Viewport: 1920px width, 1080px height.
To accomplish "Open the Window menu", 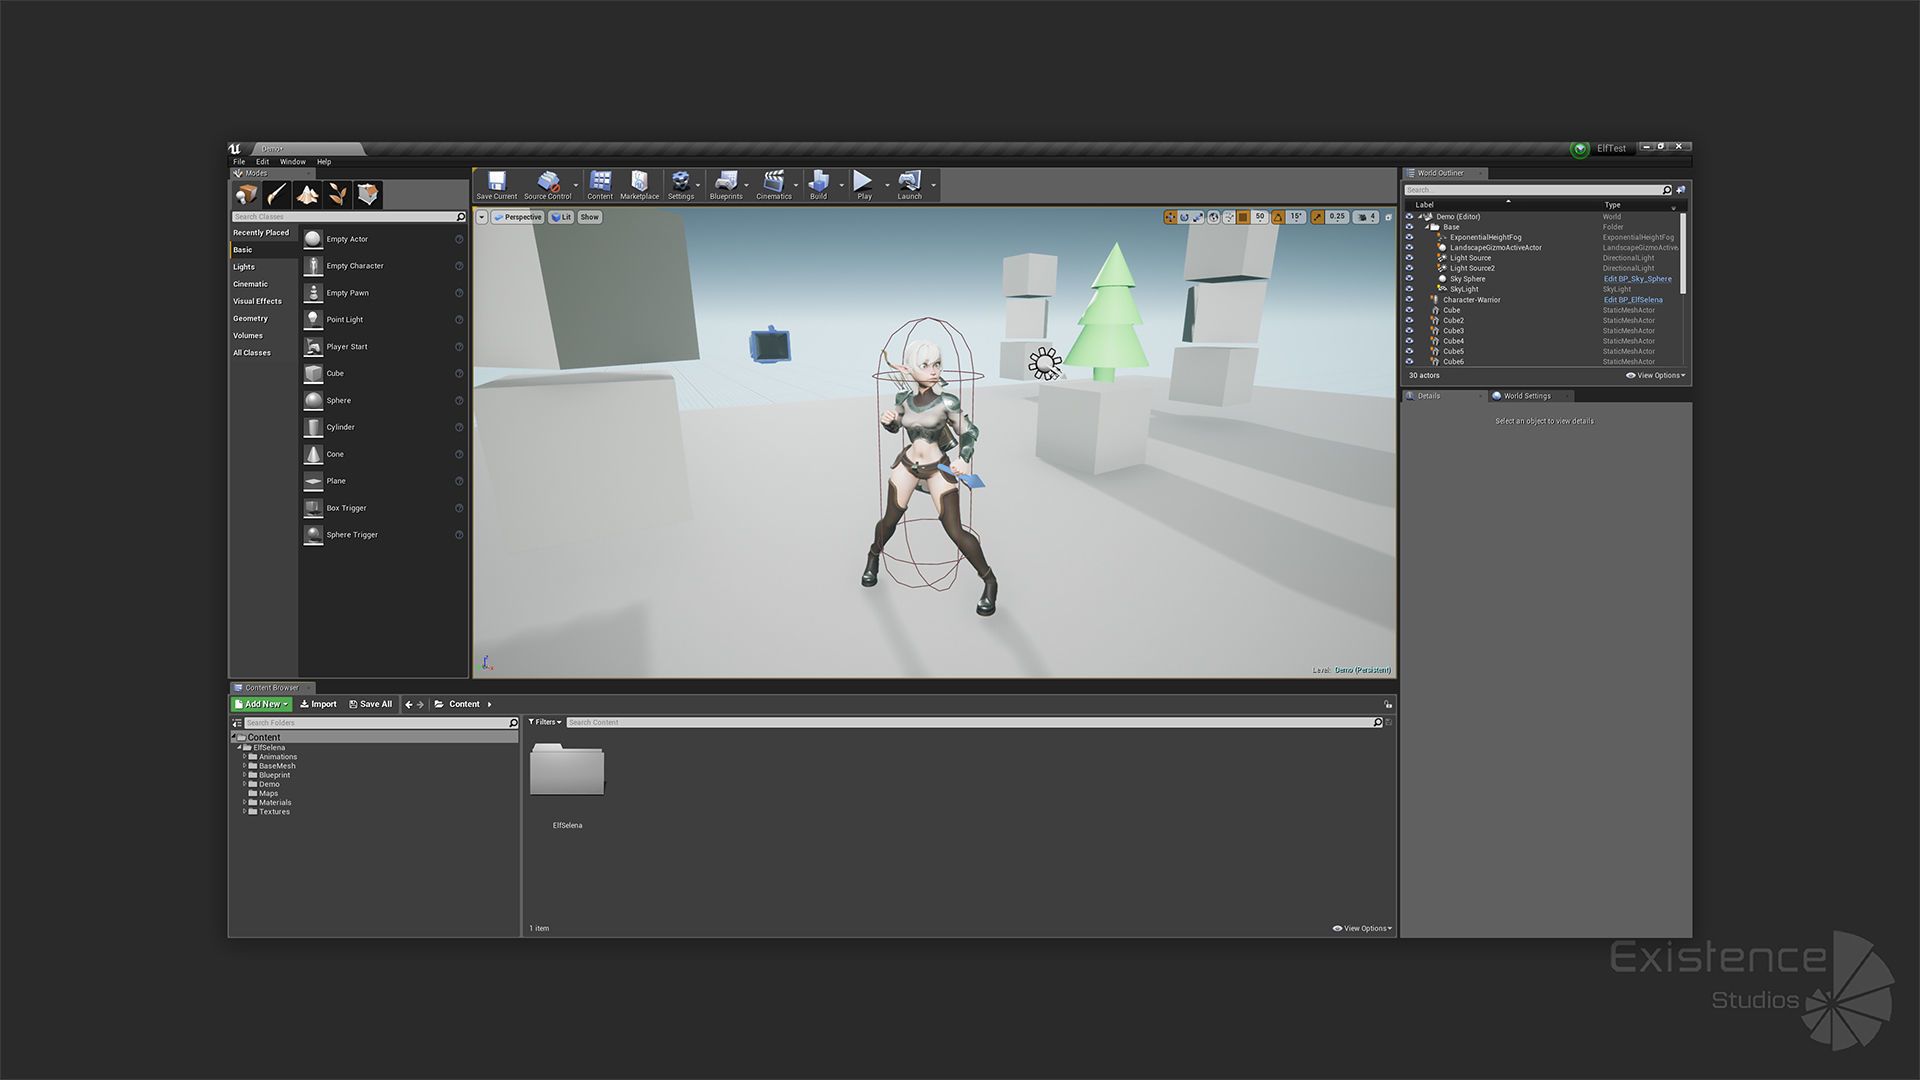I will tap(292, 162).
